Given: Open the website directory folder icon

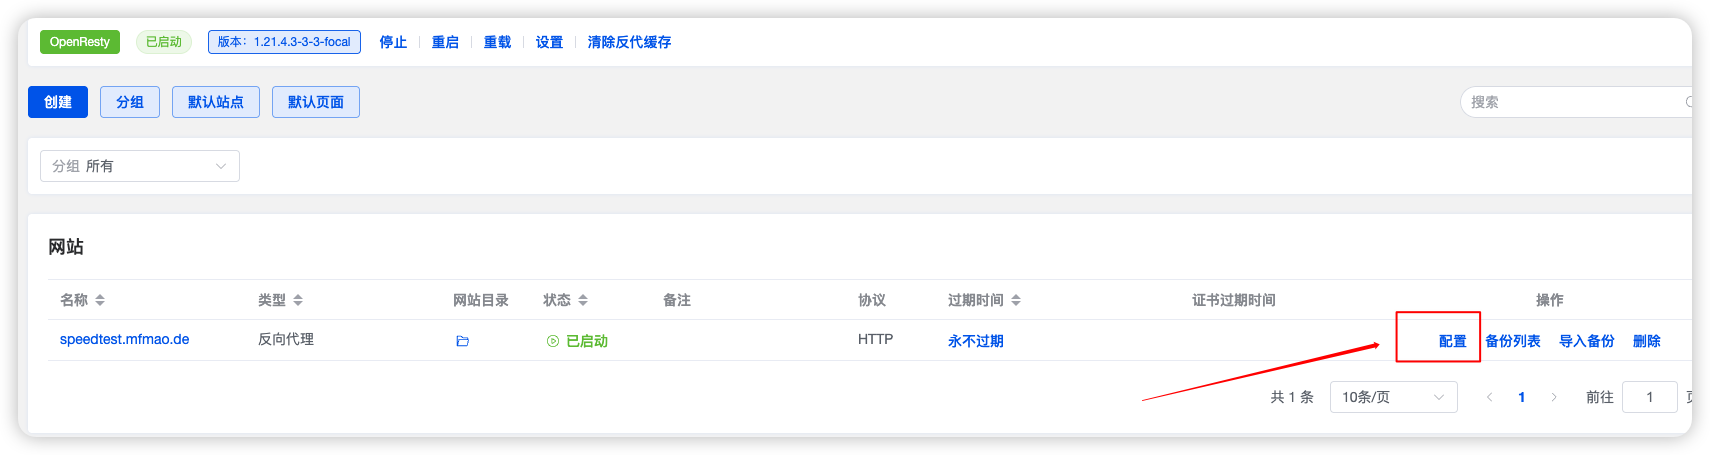Looking at the screenshot, I should [462, 341].
